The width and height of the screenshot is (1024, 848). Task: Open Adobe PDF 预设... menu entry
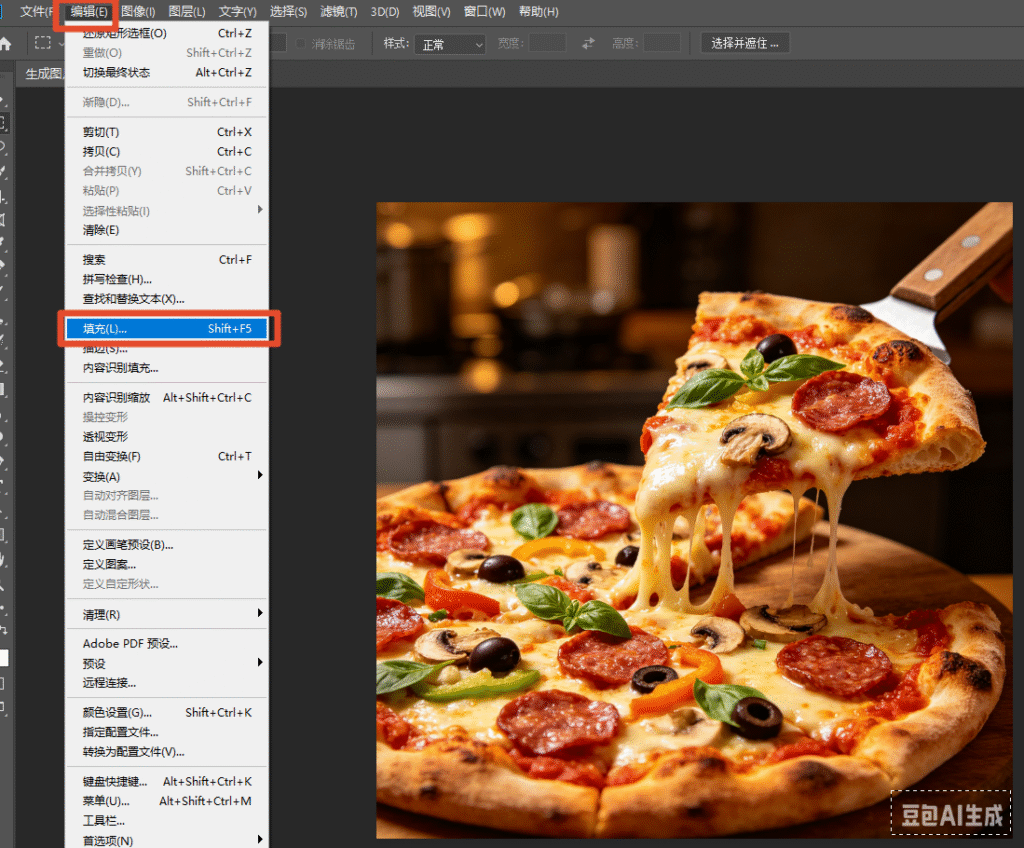[x=167, y=644]
